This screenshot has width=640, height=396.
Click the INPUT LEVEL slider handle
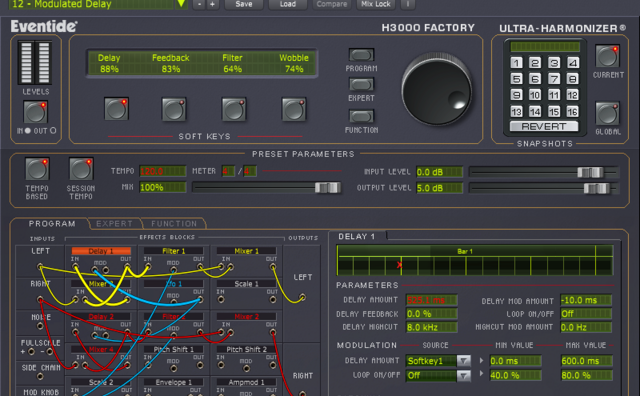[x=590, y=172]
